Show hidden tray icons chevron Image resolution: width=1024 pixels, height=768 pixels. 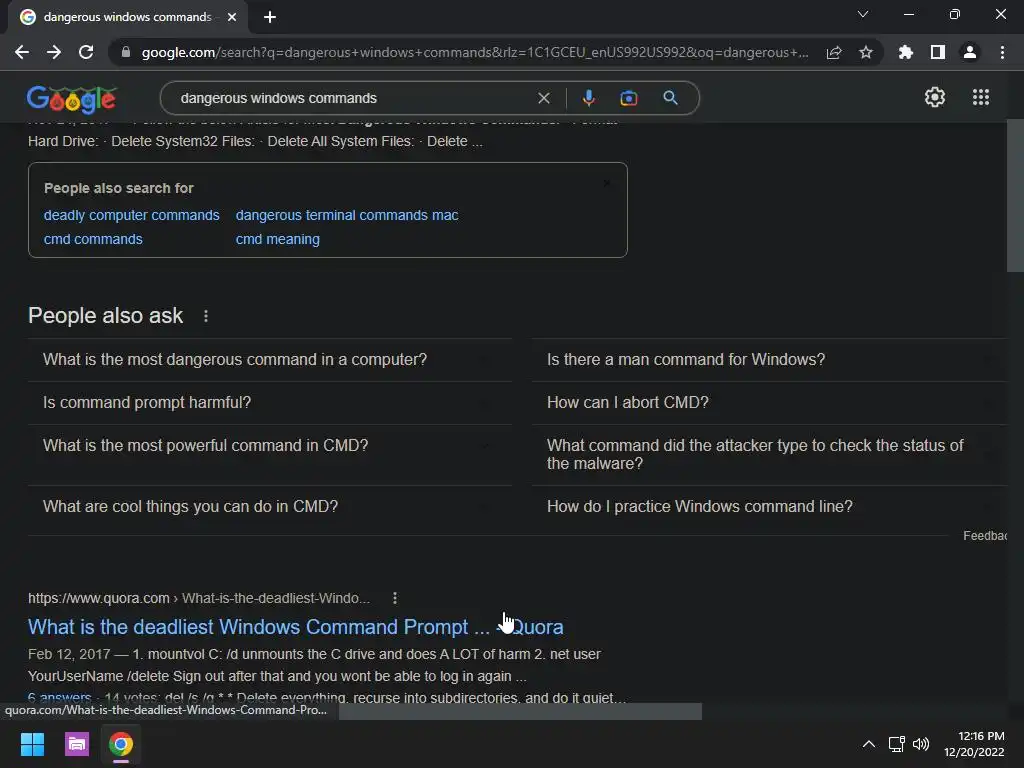869,744
